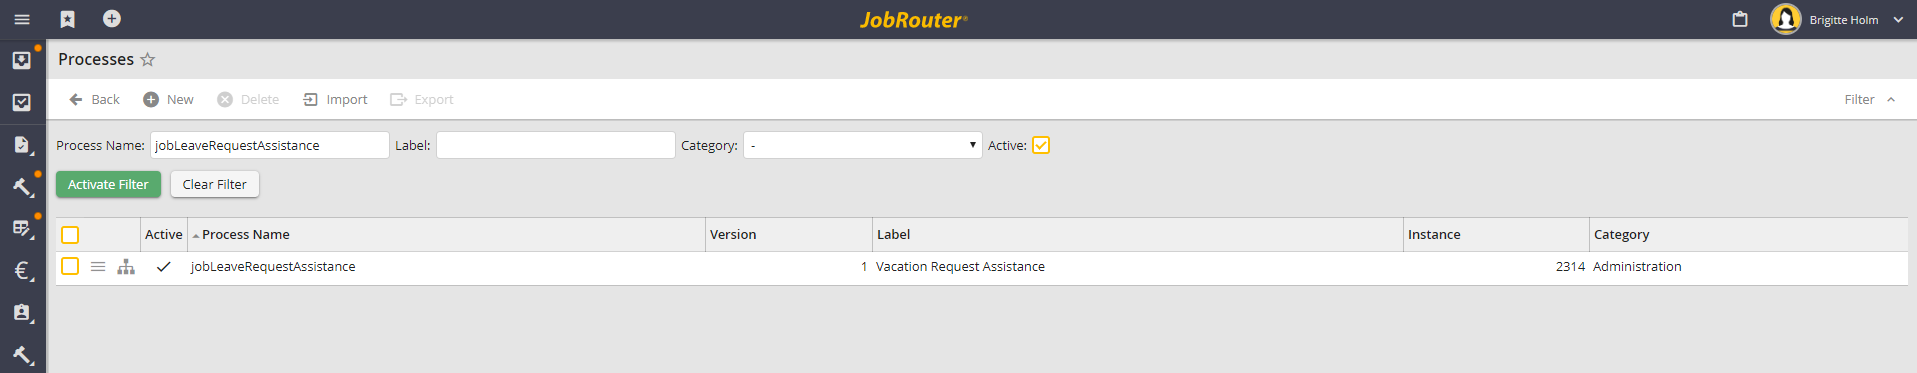Open the form checklist sidebar icon
Image resolution: width=1917 pixels, height=373 pixels.
22,229
